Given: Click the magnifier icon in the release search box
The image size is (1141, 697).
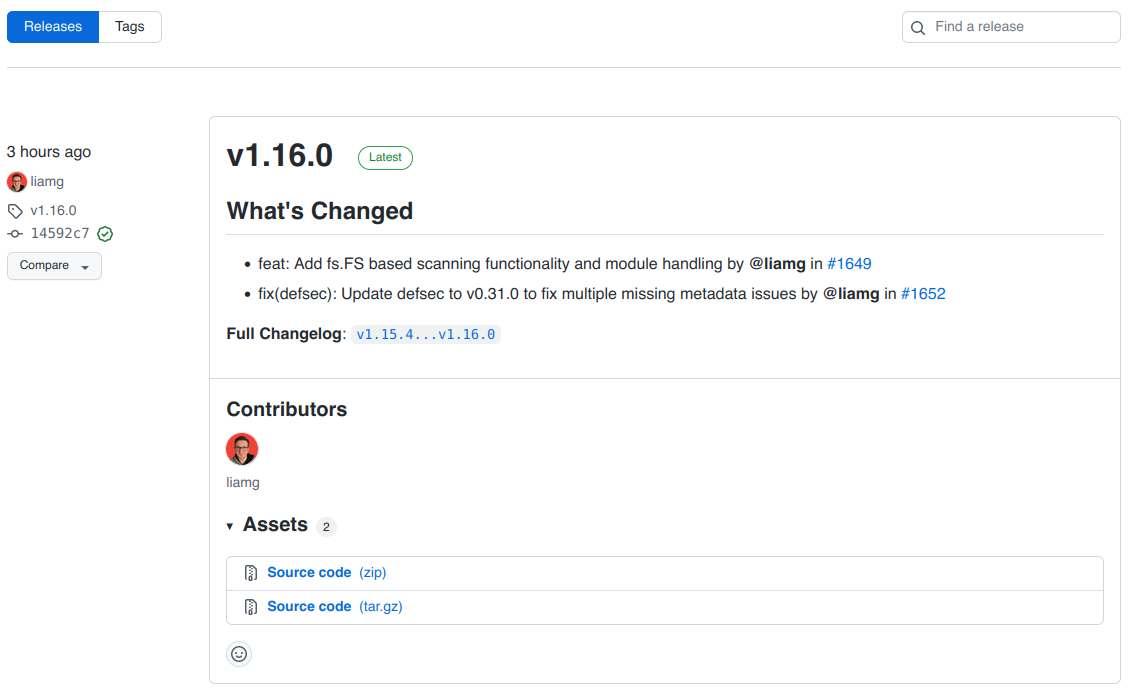Looking at the screenshot, I should click(918, 27).
